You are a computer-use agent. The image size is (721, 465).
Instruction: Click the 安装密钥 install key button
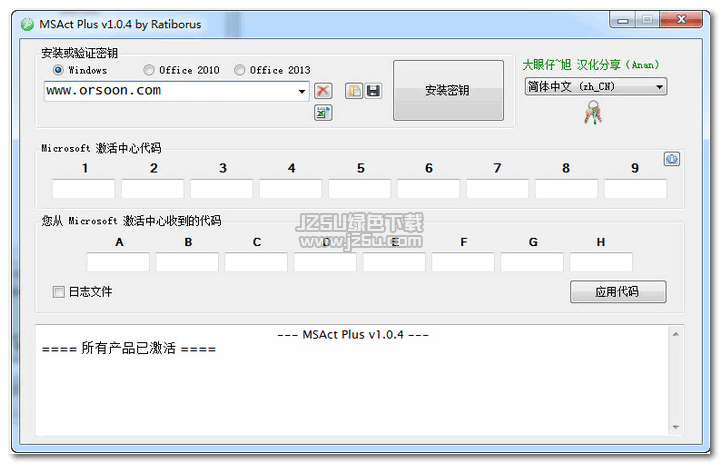[x=448, y=90]
